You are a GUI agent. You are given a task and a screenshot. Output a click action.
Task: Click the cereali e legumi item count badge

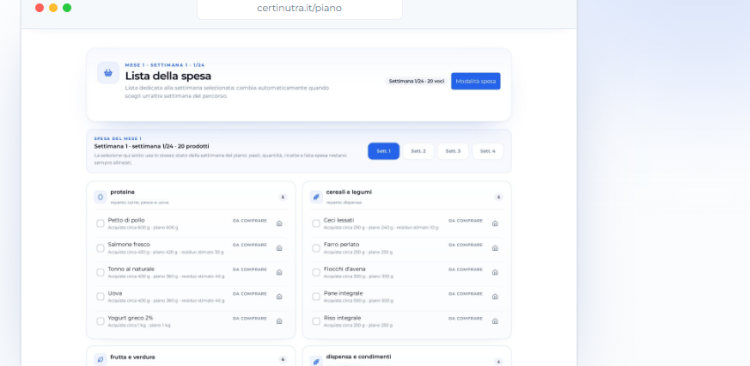point(498,197)
